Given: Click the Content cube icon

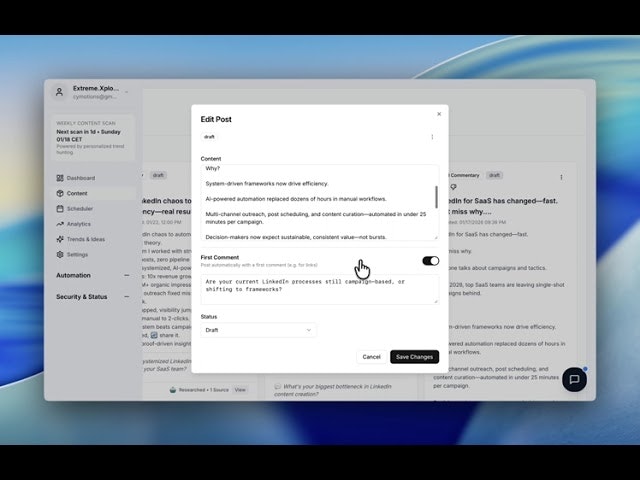Looking at the screenshot, I should (60, 193).
